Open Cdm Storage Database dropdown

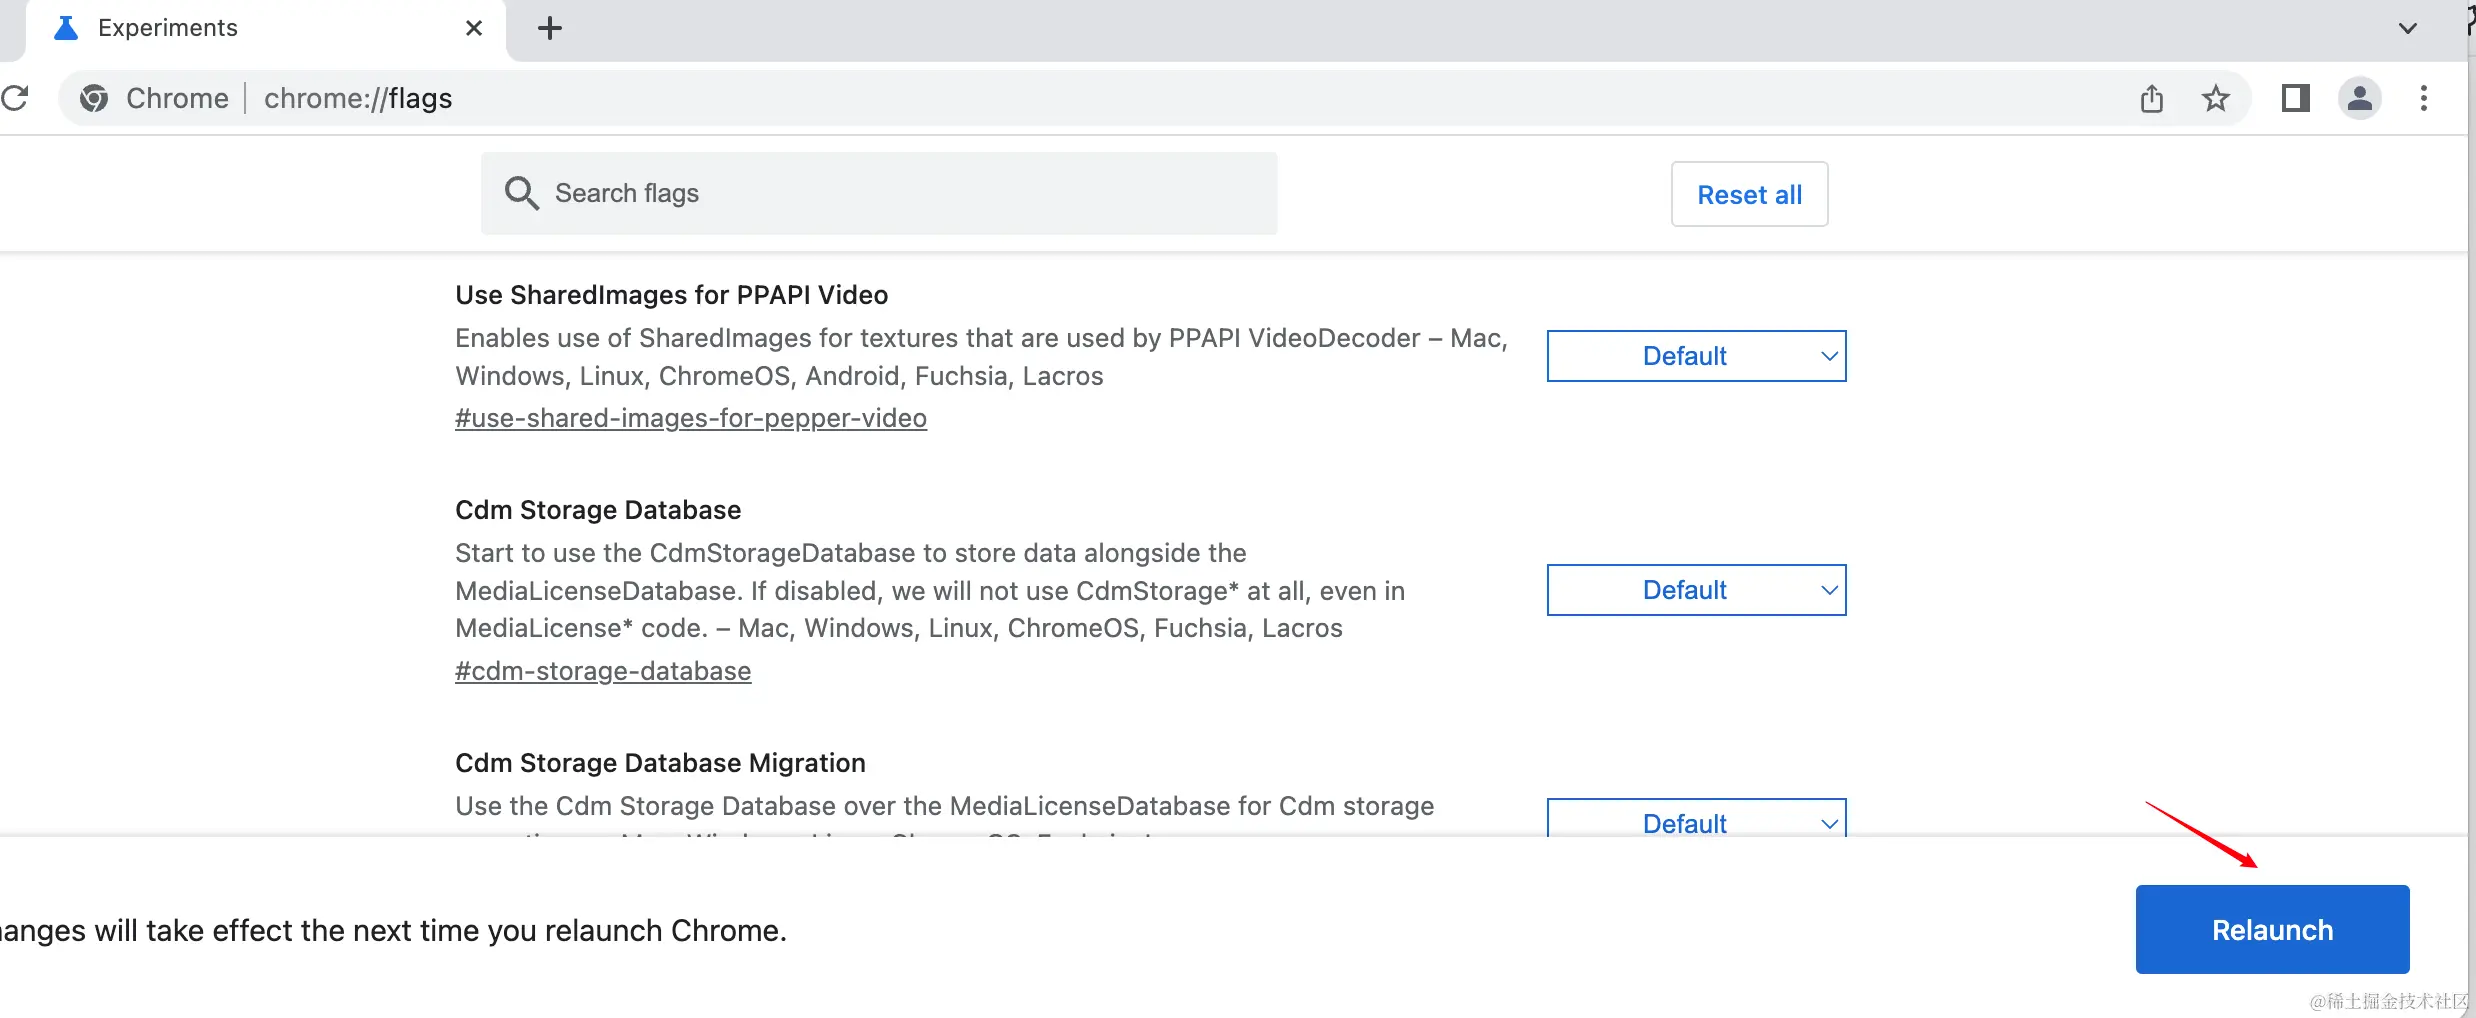coord(1696,590)
